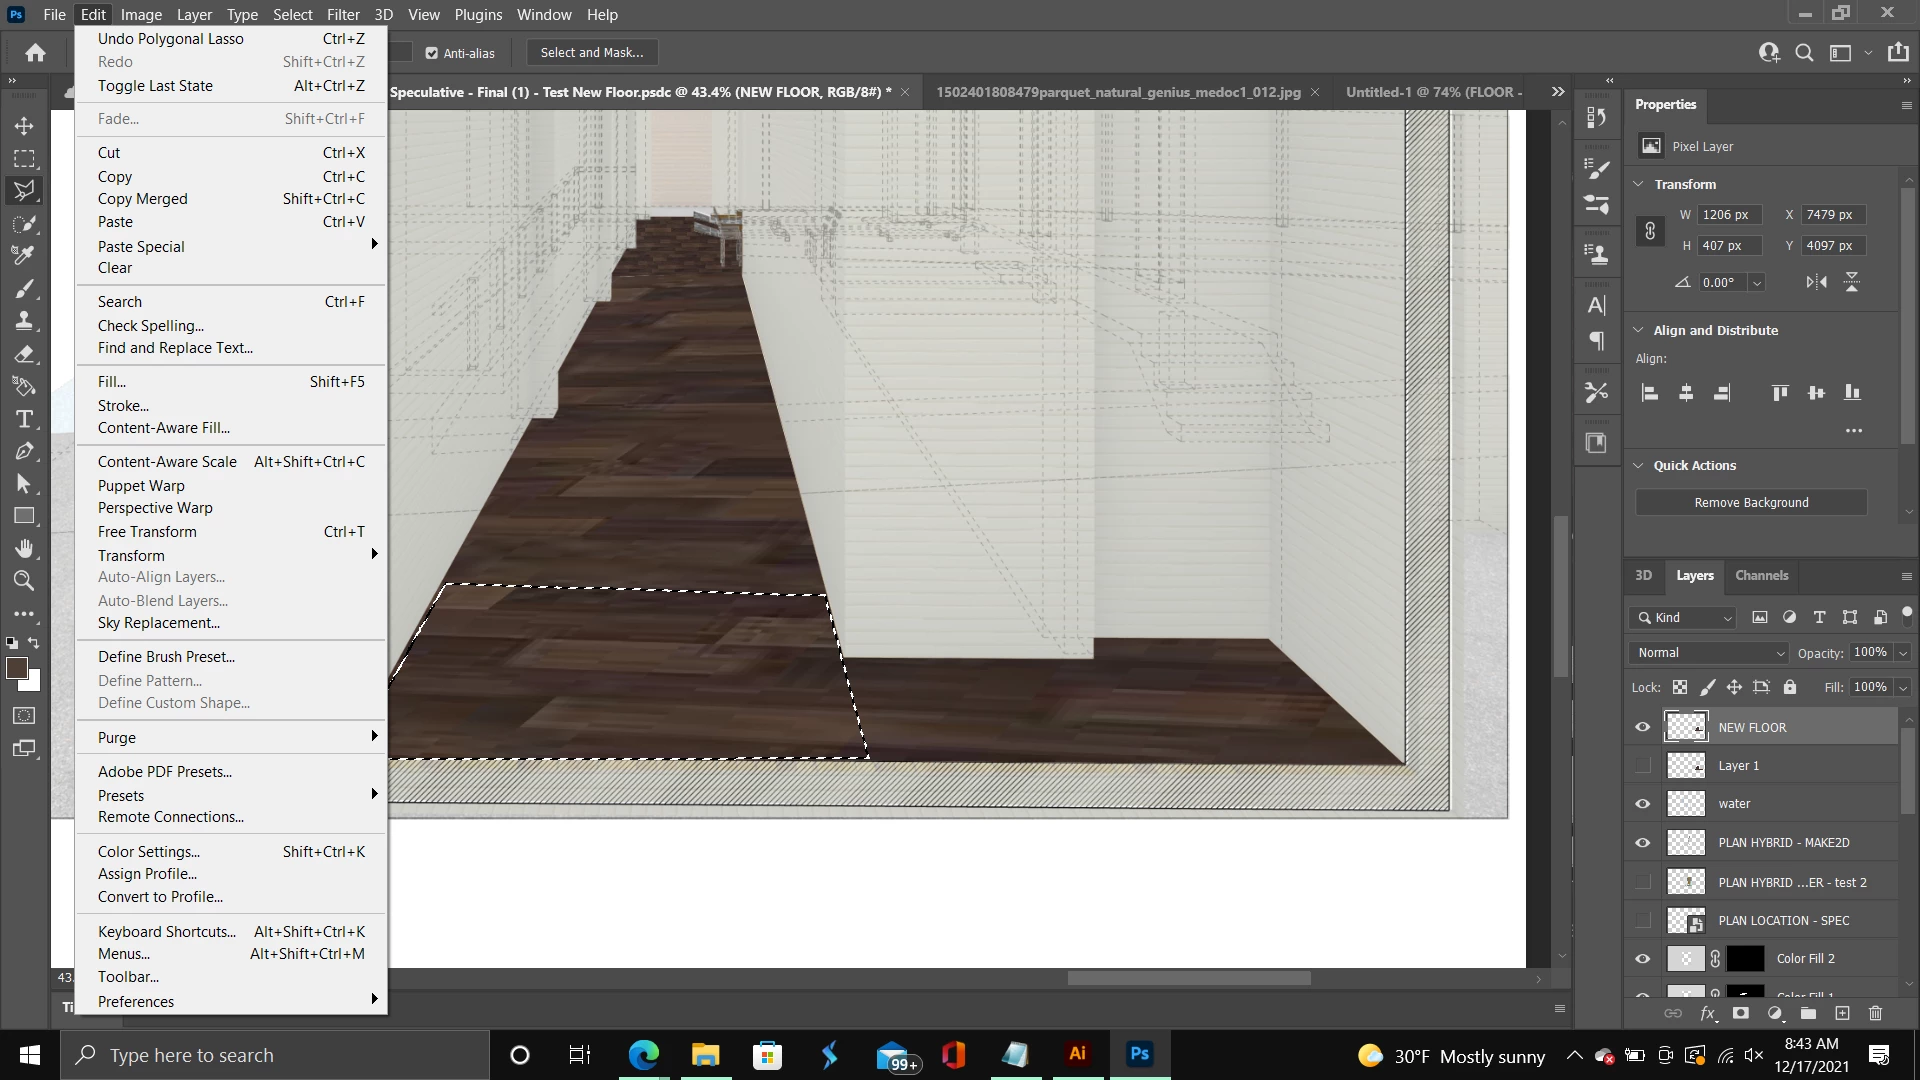Hide the water layer
The image size is (1920, 1080).
(x=1642, y=804)
